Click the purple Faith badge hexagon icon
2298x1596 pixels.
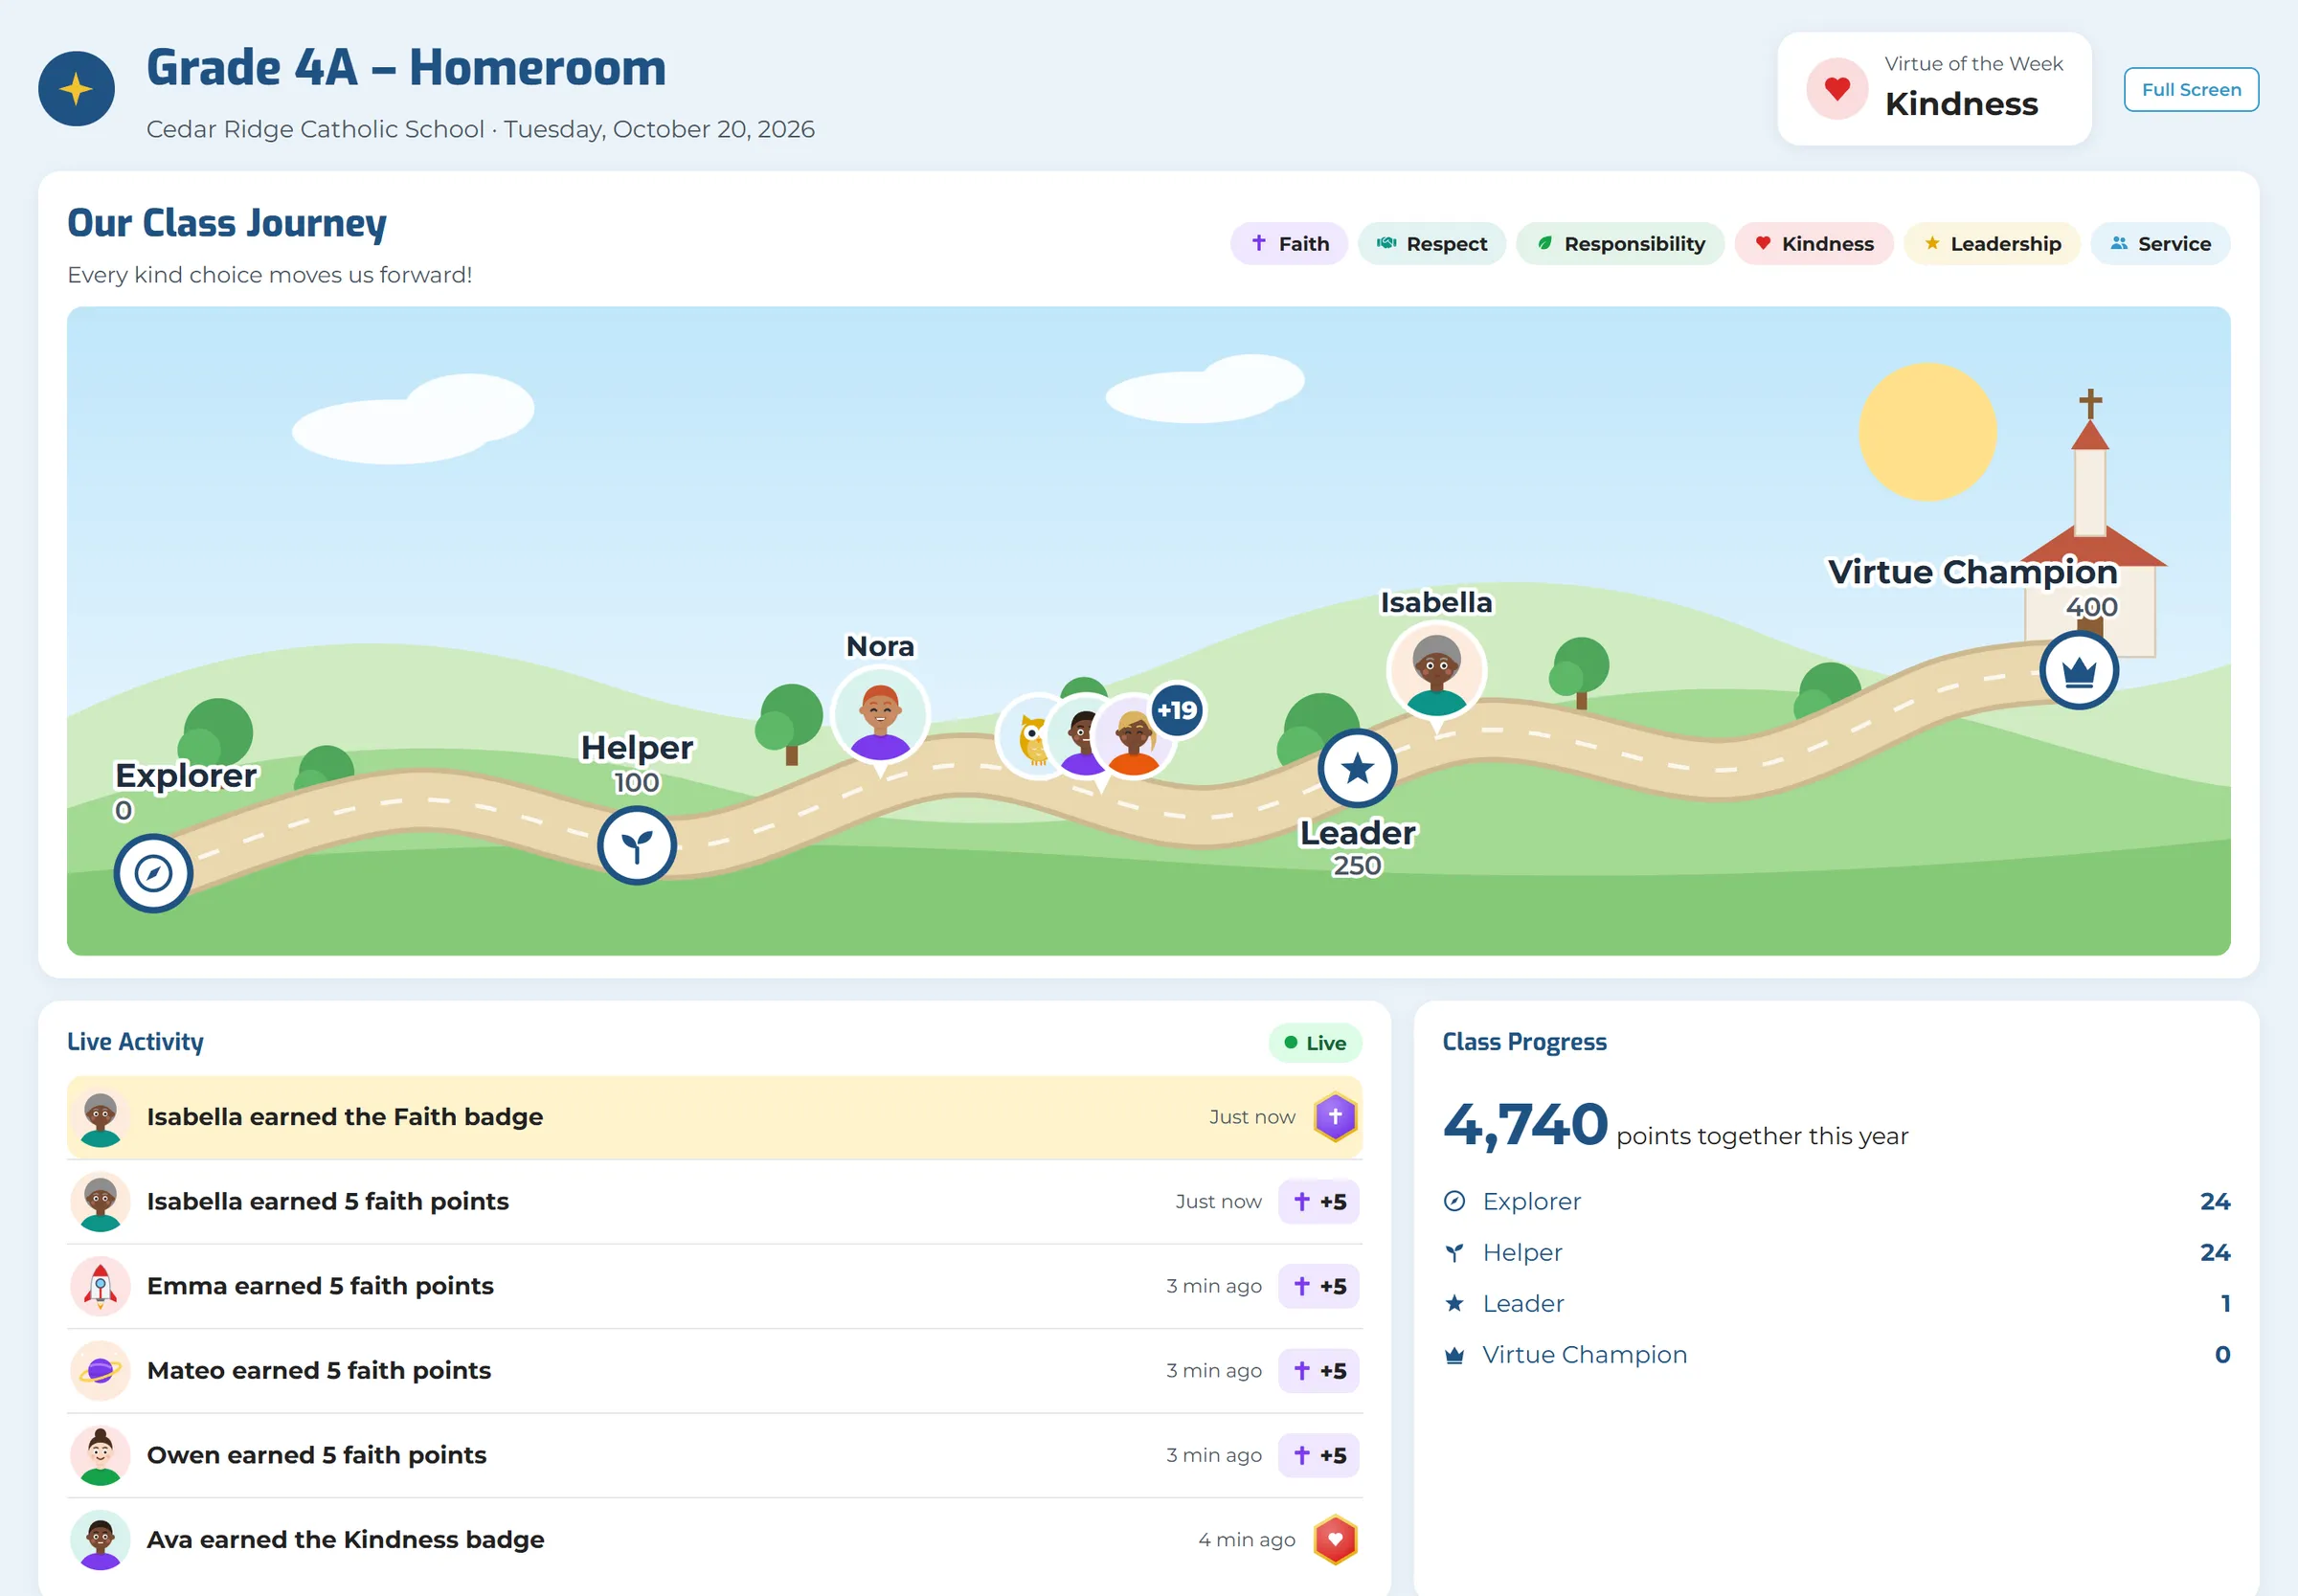click(x=1335, y=1117)
